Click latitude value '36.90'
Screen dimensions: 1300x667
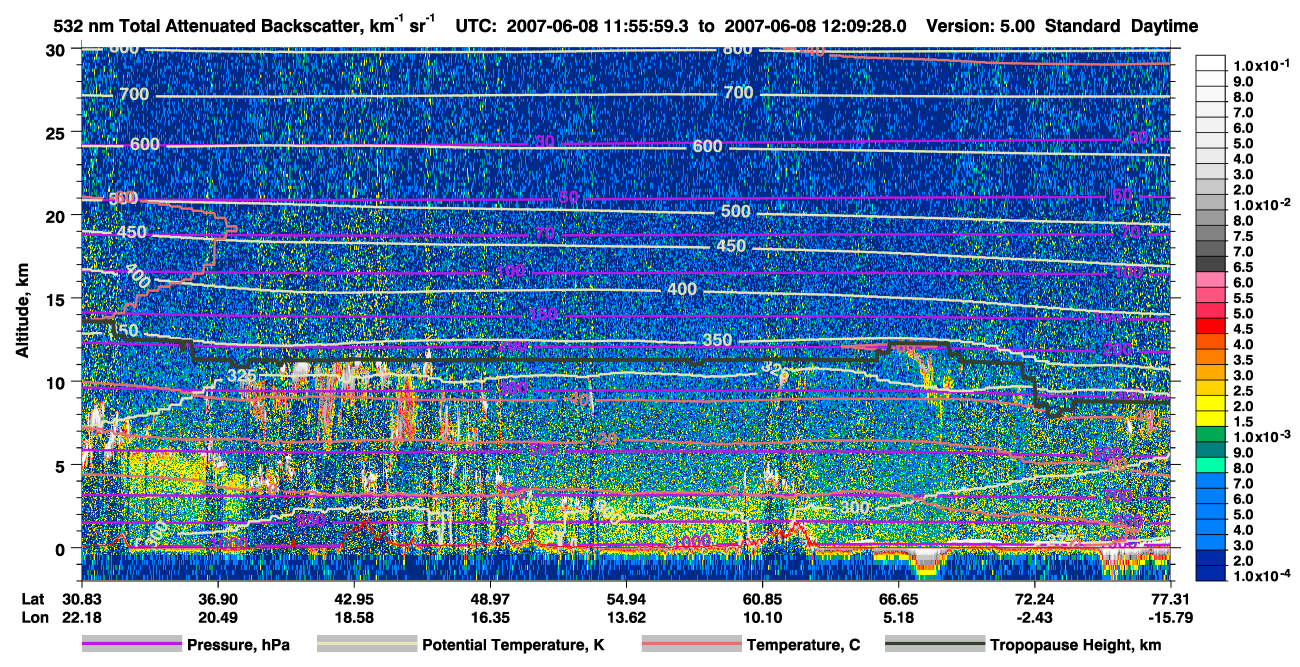point(217,597)
